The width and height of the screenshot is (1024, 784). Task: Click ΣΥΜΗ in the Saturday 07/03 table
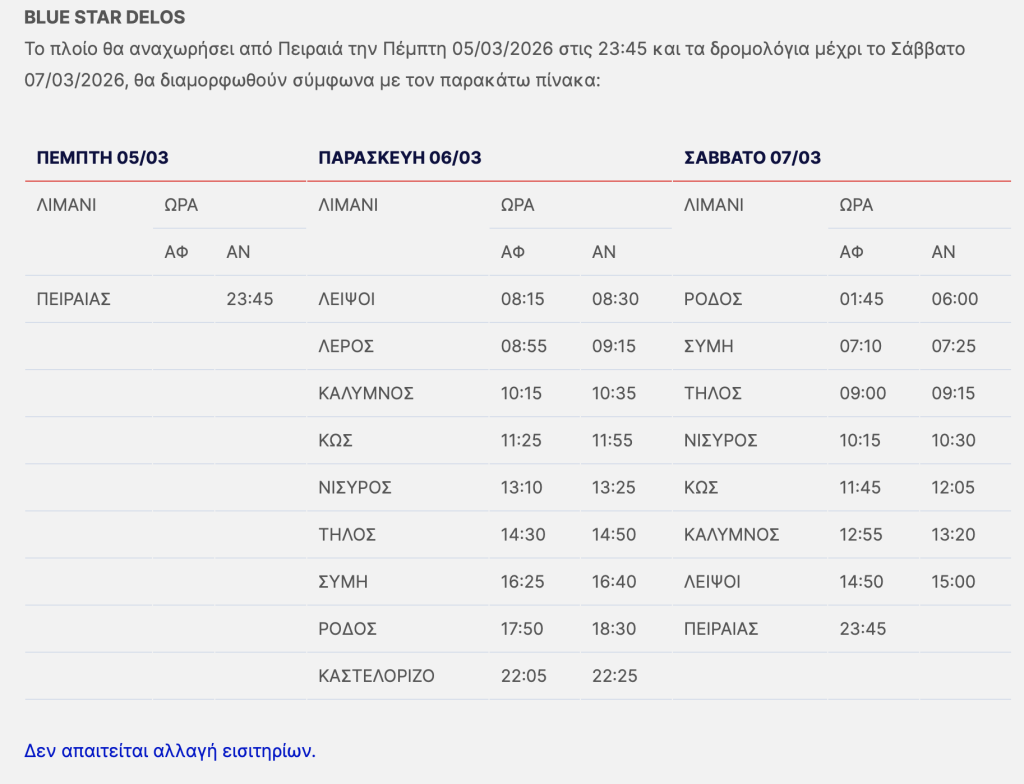[708, 346]
